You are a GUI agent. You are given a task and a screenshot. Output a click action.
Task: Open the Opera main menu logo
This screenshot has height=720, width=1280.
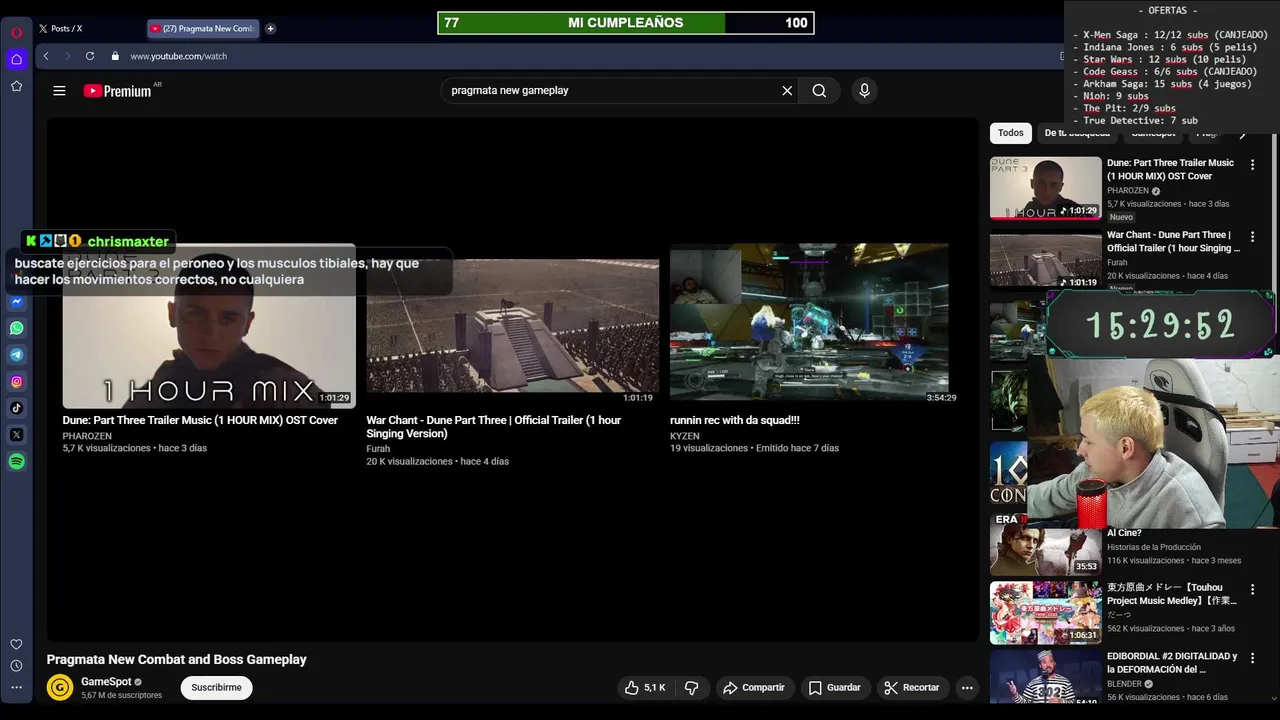17,32
